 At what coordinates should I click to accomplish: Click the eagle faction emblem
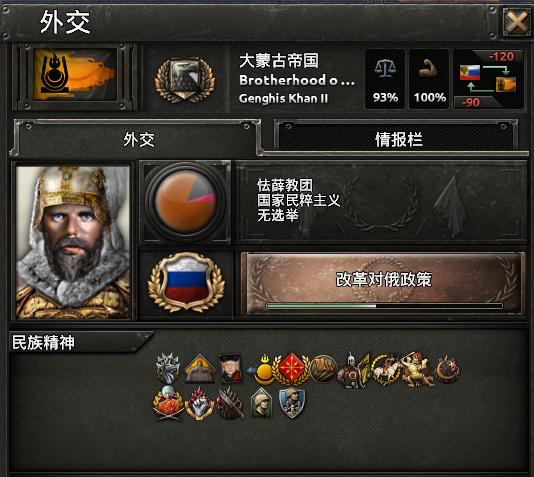(185, 80)
